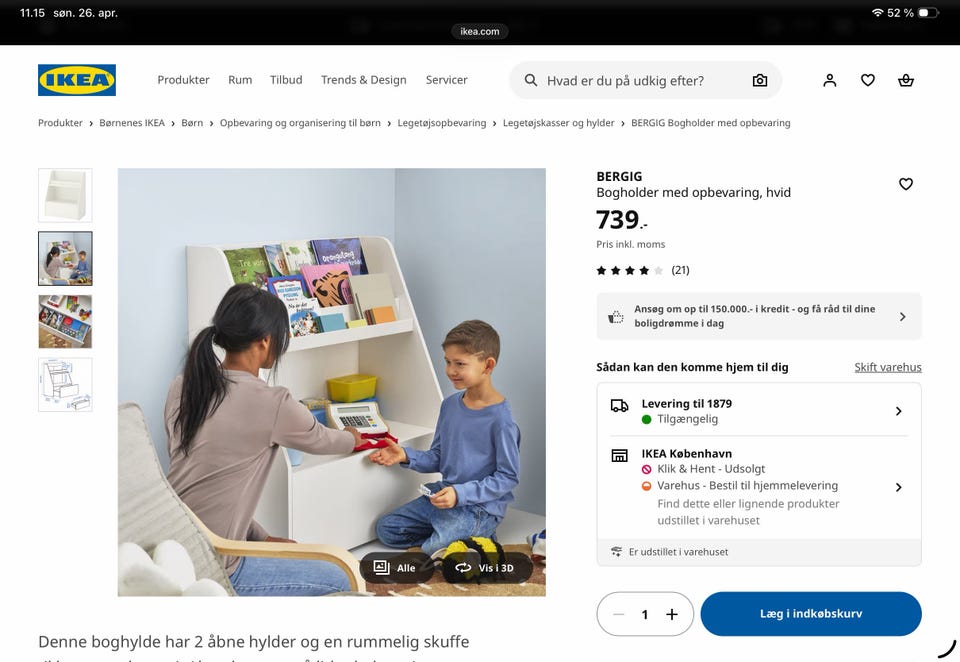960x662 pixels.
Task: Expand the credit application banner
Action: [x=759, y=316]
